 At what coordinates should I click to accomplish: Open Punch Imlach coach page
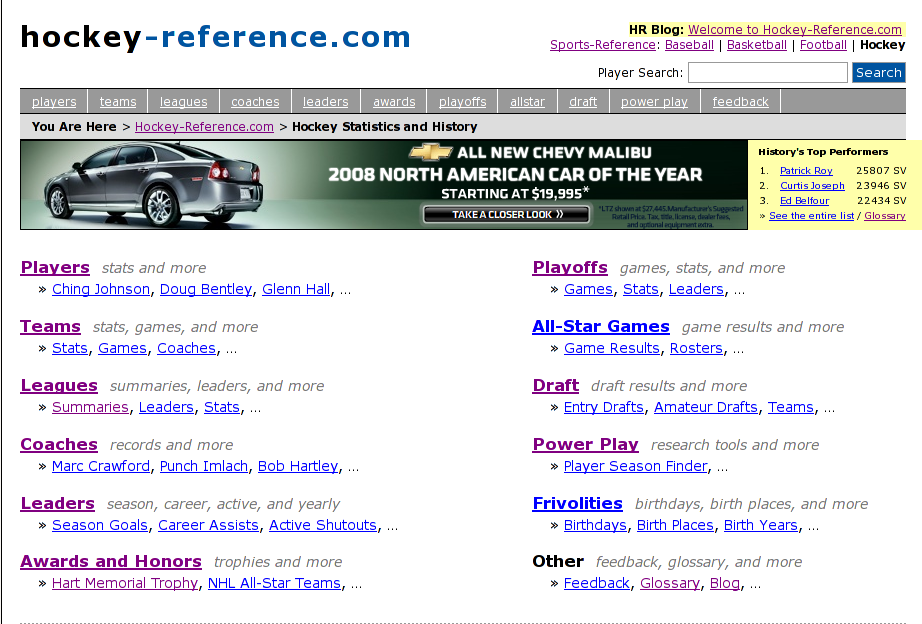pos(203,466)
